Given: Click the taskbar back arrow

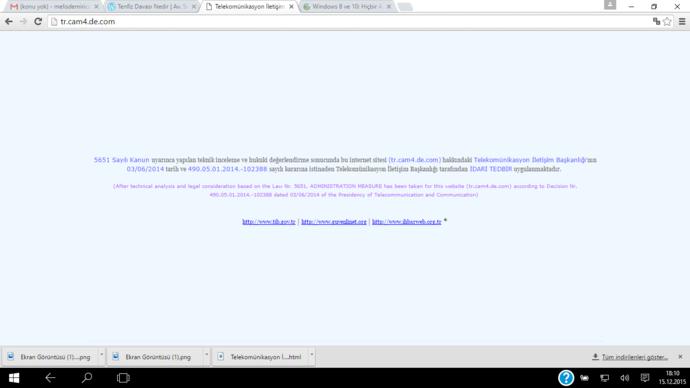Looking at the screenshot, I should 50,378.
